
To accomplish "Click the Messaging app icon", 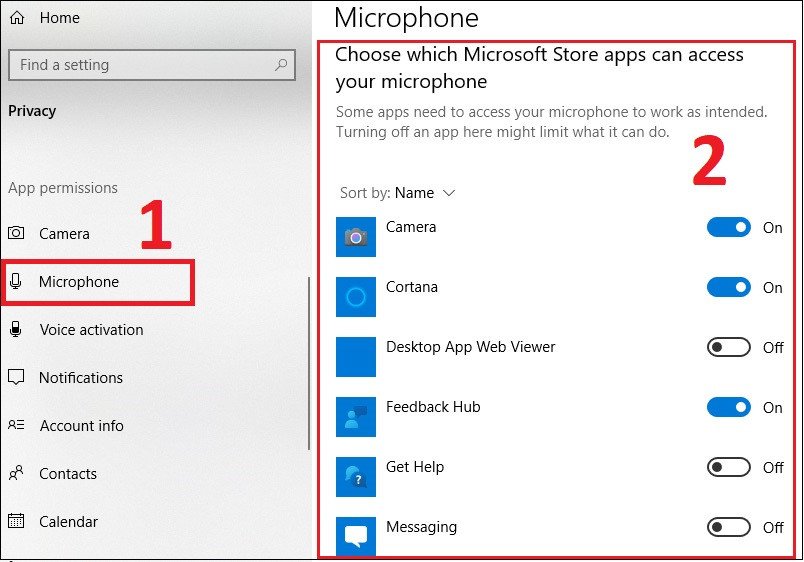I will click(x=356, y=535).
